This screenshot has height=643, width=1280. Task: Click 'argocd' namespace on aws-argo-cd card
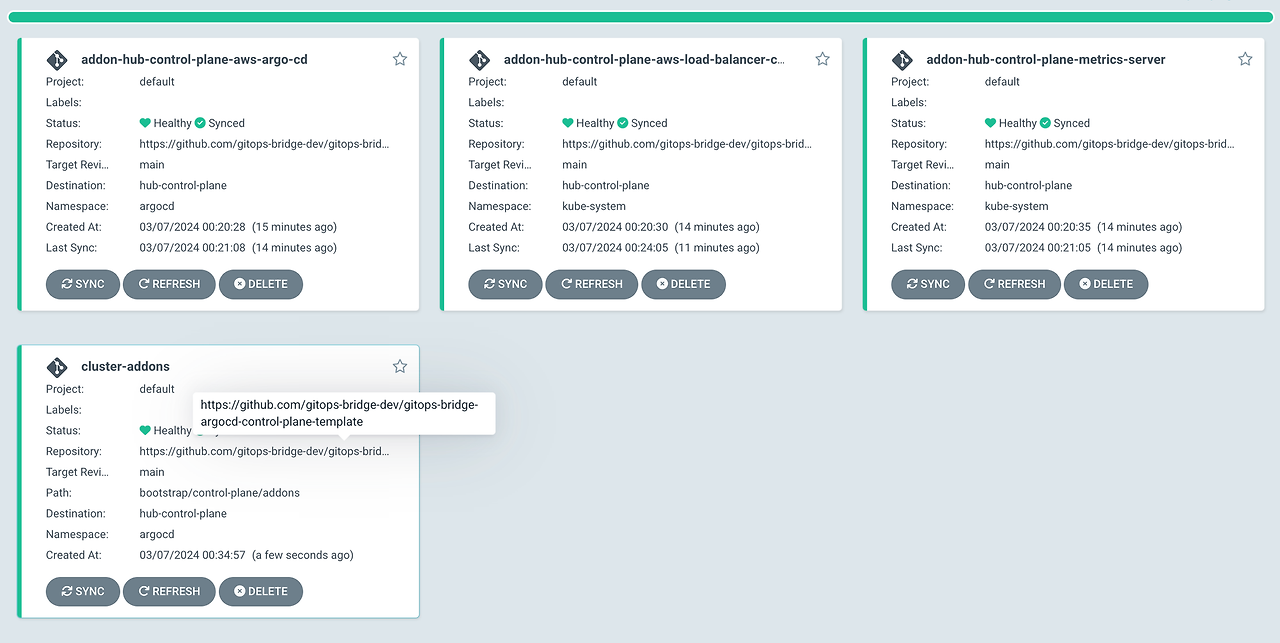157,206
